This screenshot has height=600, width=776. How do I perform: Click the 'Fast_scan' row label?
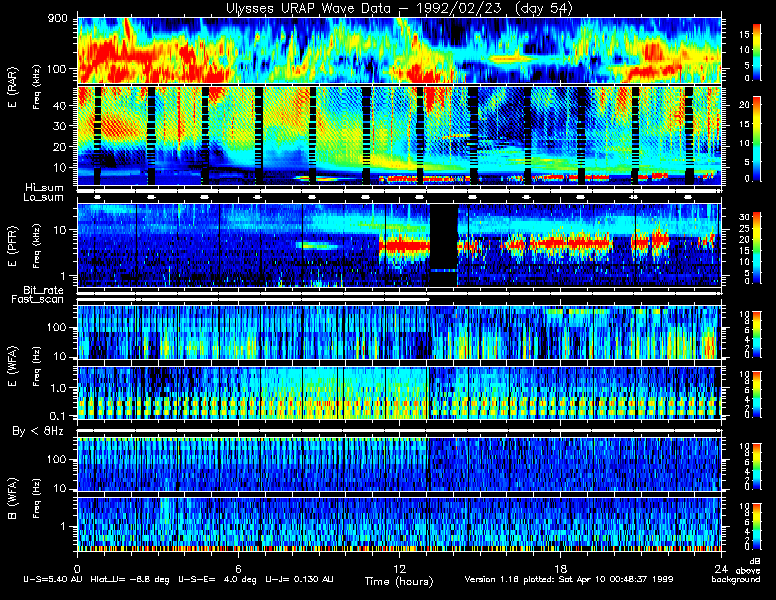point(38,300)
